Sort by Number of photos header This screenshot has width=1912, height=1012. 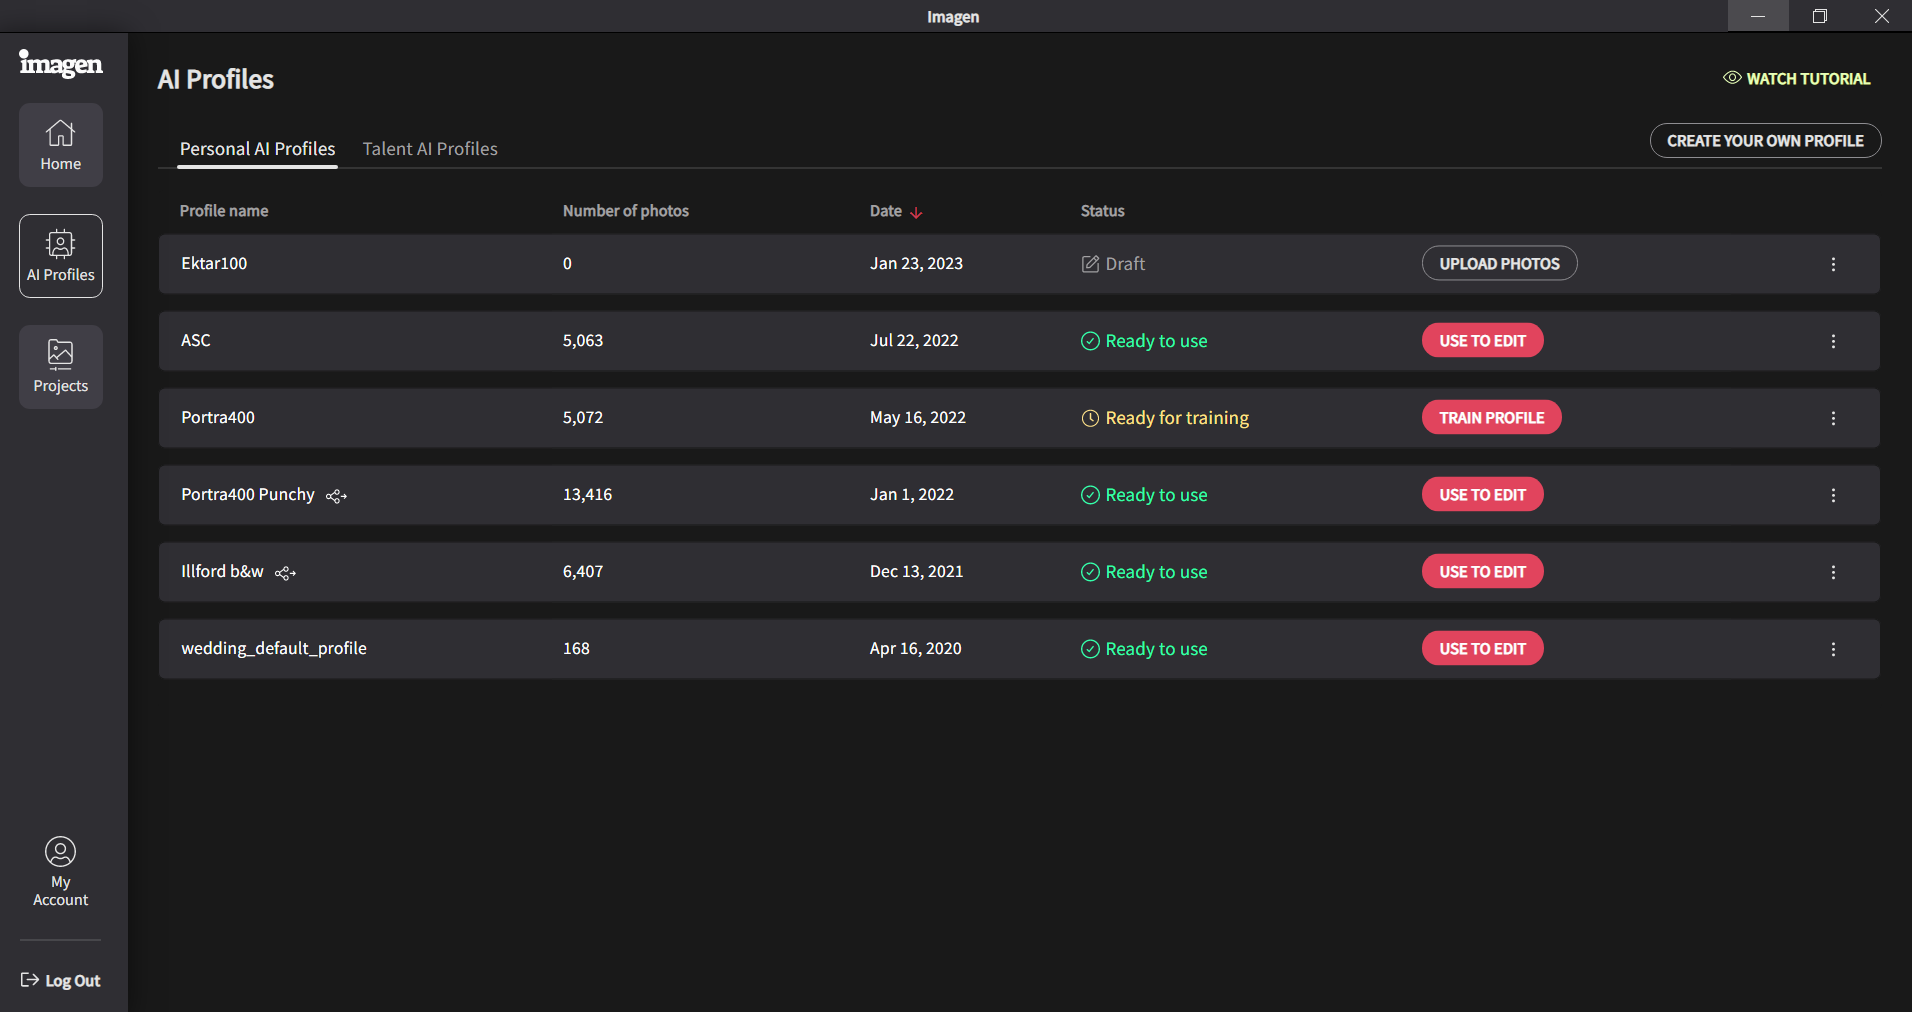click(x=626, y=211)
